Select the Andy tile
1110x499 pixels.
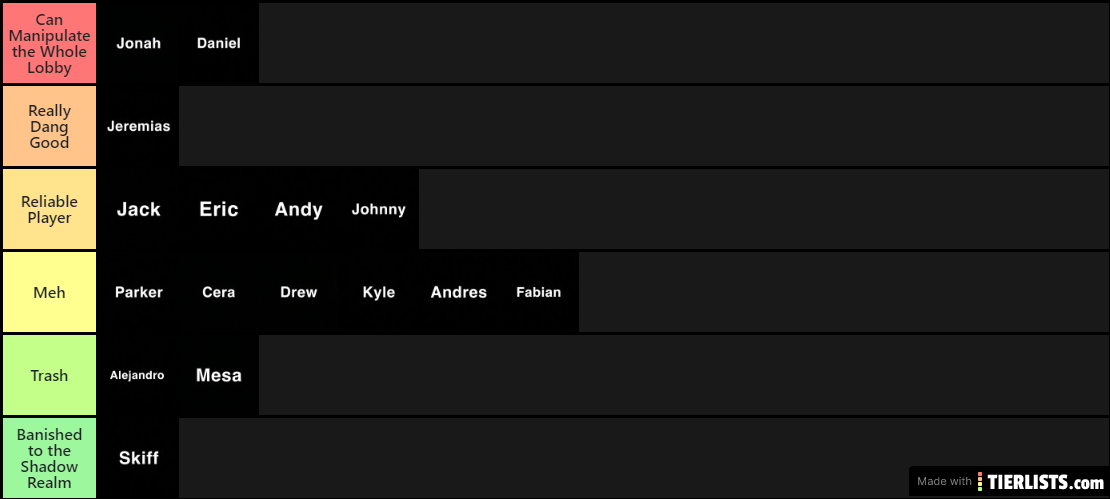[x=299, y=209]
